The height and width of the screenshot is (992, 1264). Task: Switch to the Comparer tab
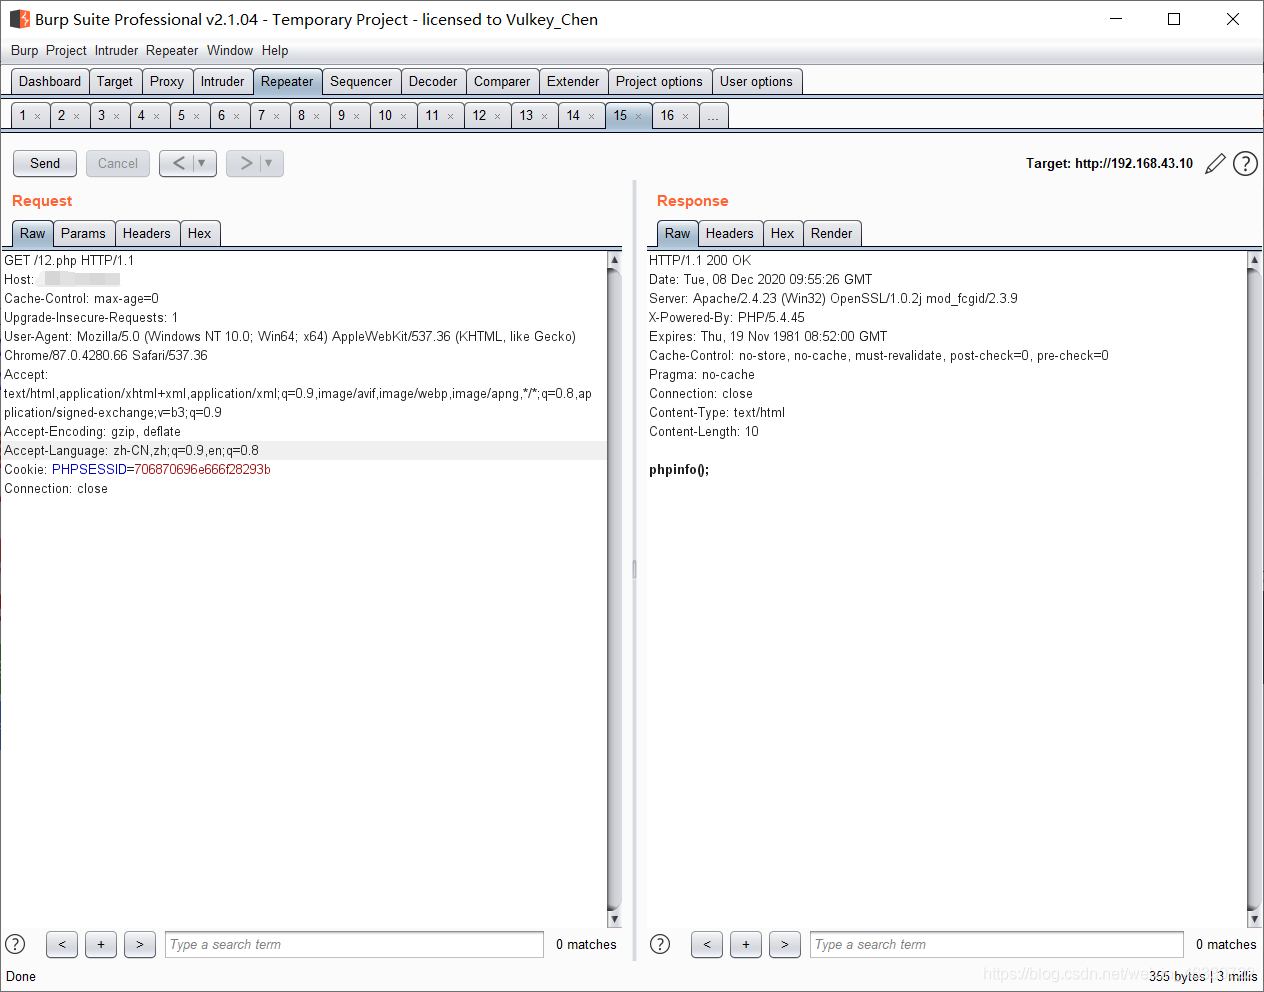point(502,82)
